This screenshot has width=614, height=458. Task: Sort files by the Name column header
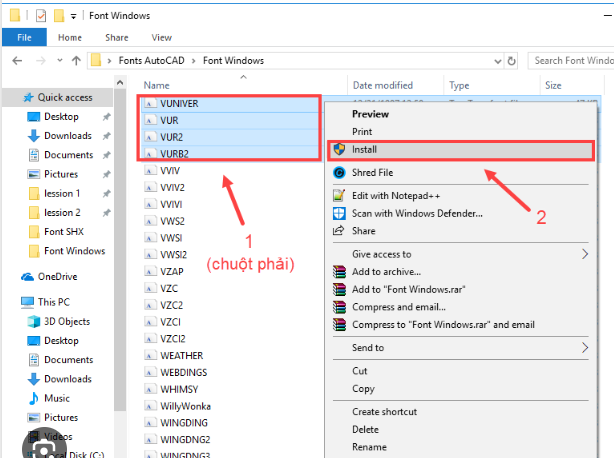pyautogui.click(x=157, y=86)
